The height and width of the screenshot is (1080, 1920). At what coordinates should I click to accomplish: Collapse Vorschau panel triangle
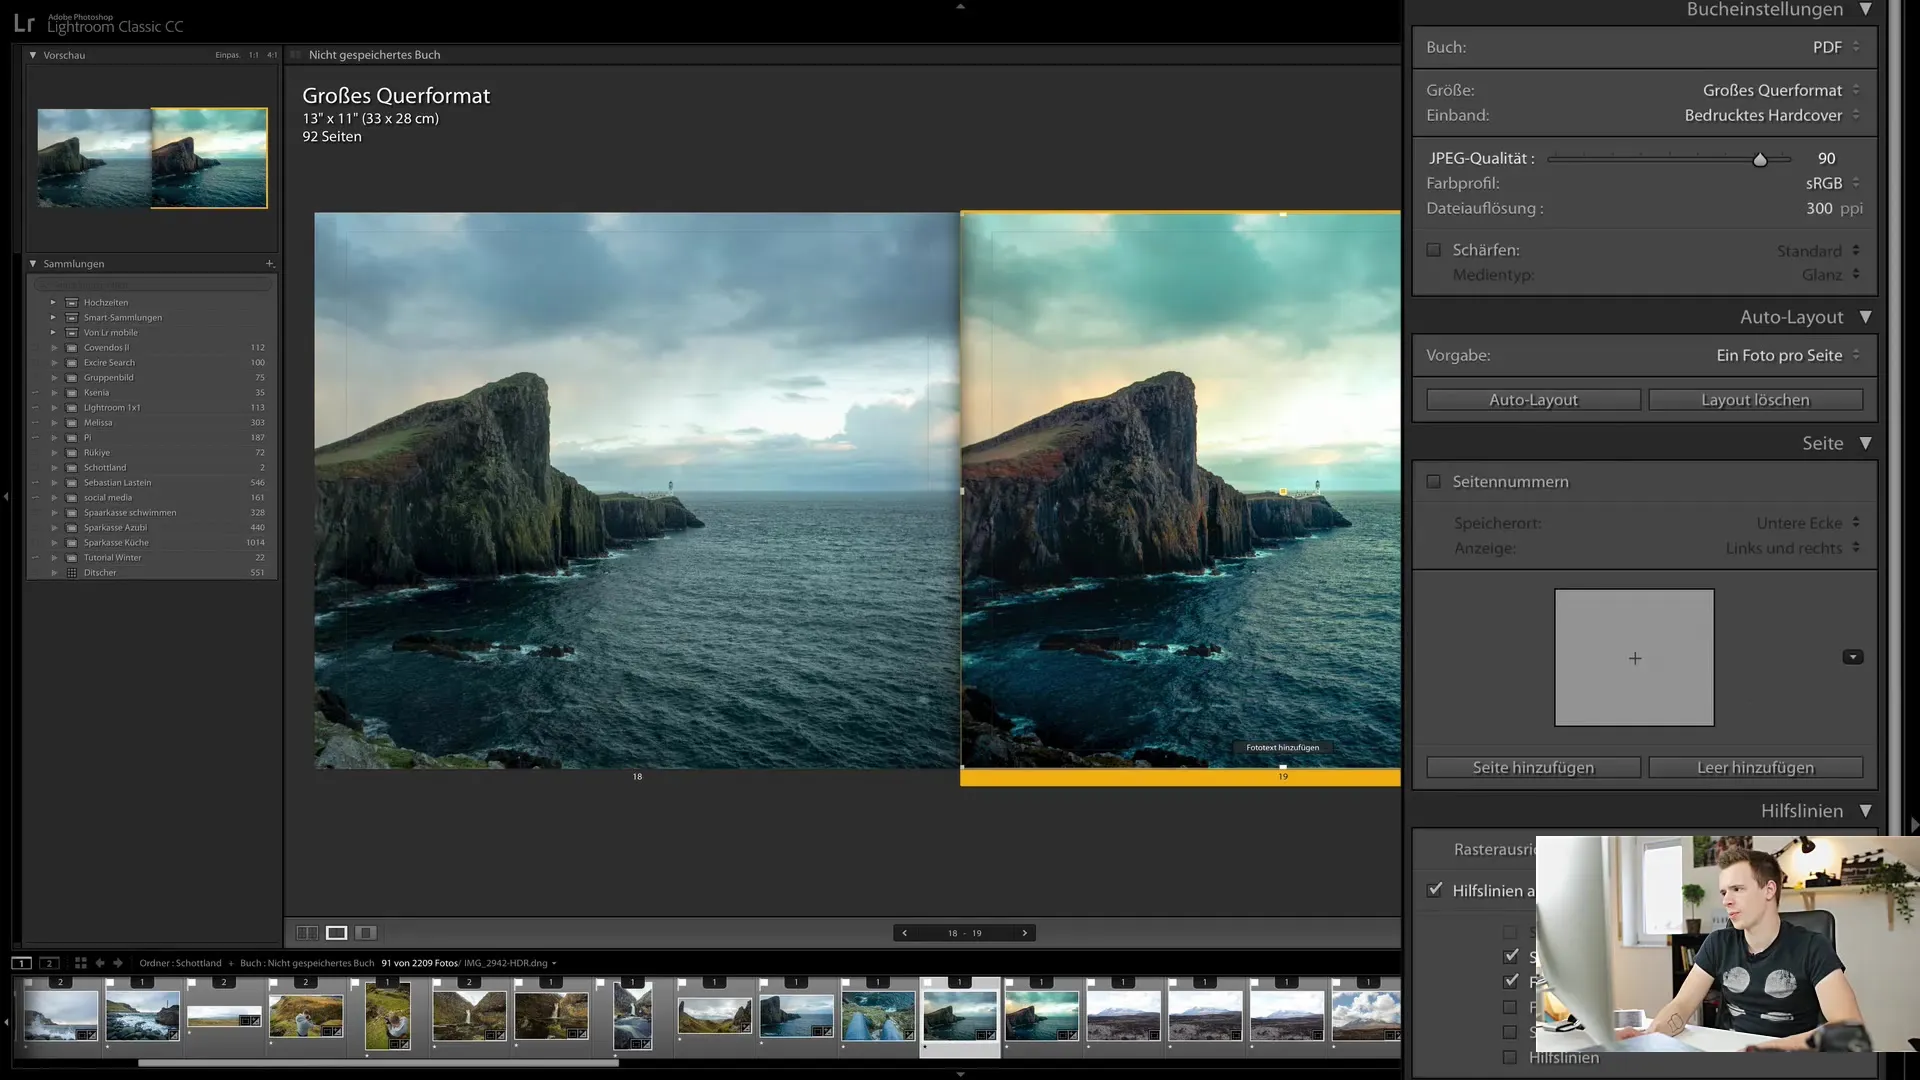[x=33, y=55]
